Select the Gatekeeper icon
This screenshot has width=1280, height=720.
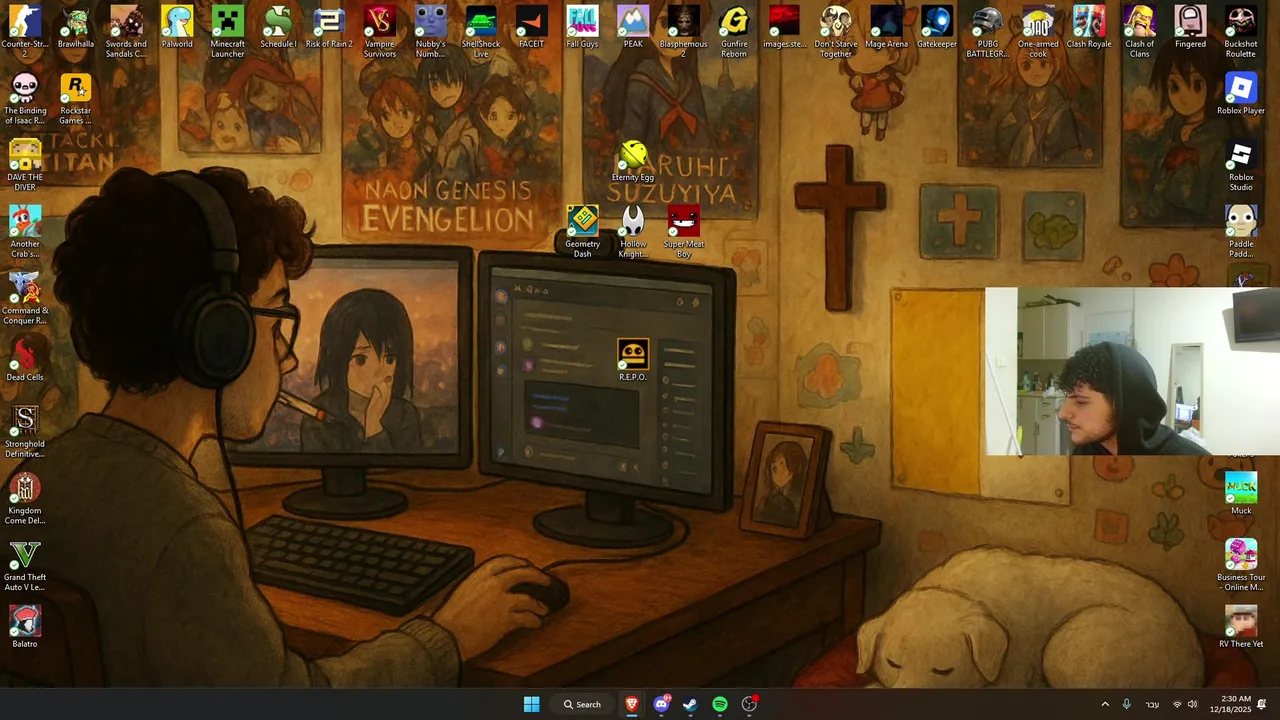(937, 27)
